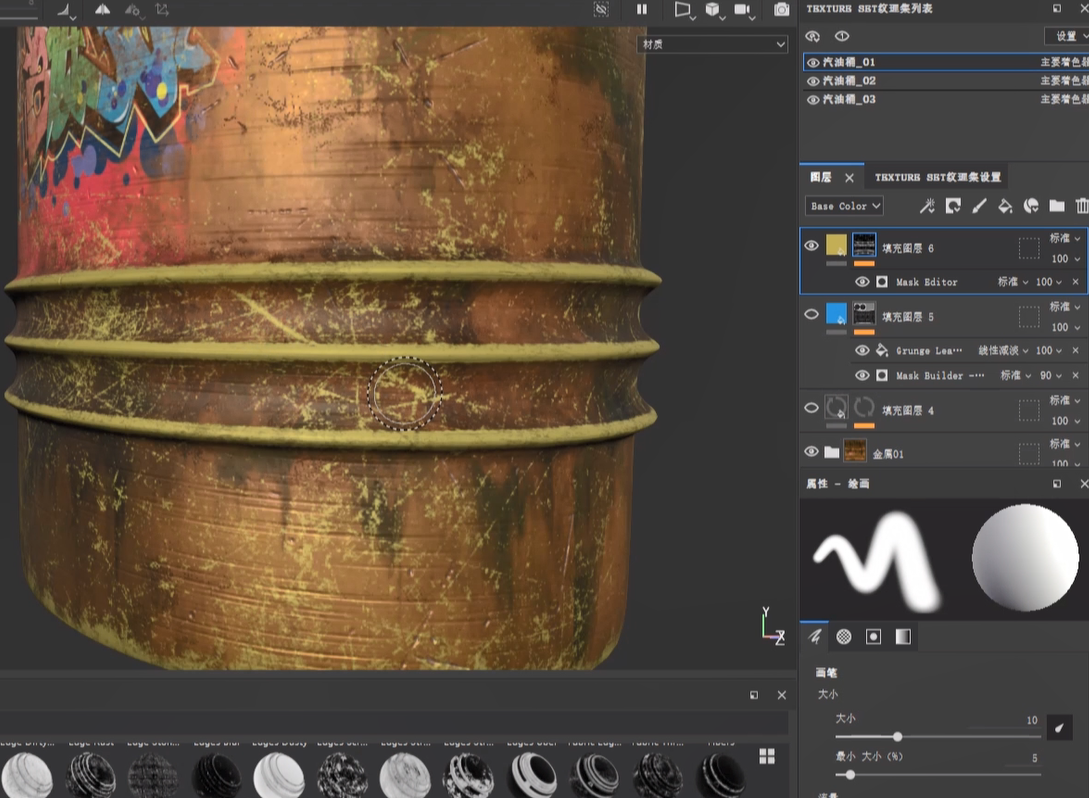Add a new folder in layers panel

click(x=1056, y=206)
